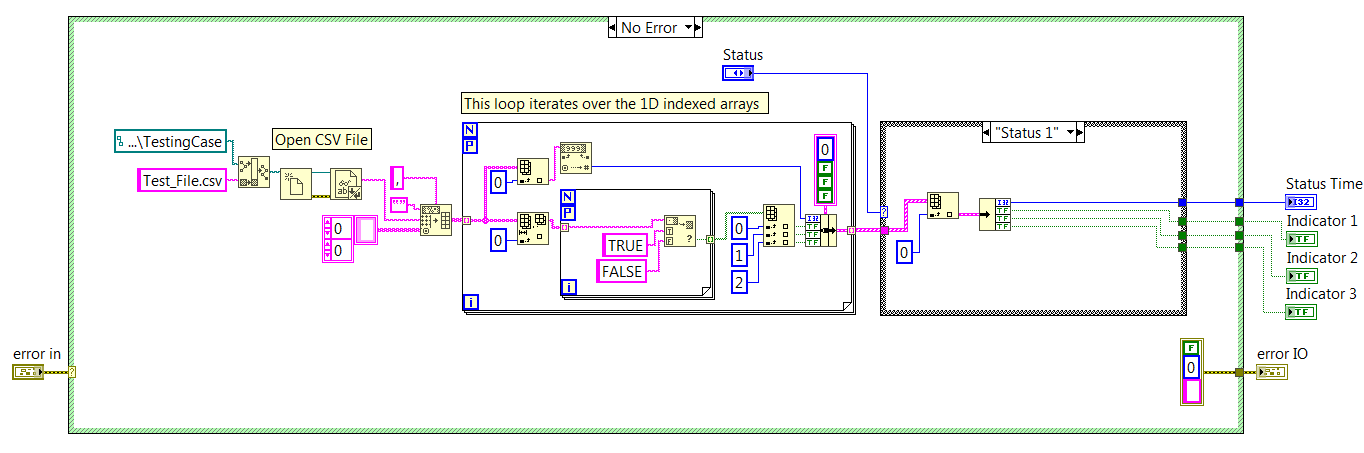Click the FALSE string constant

click(x=621, y=270)
